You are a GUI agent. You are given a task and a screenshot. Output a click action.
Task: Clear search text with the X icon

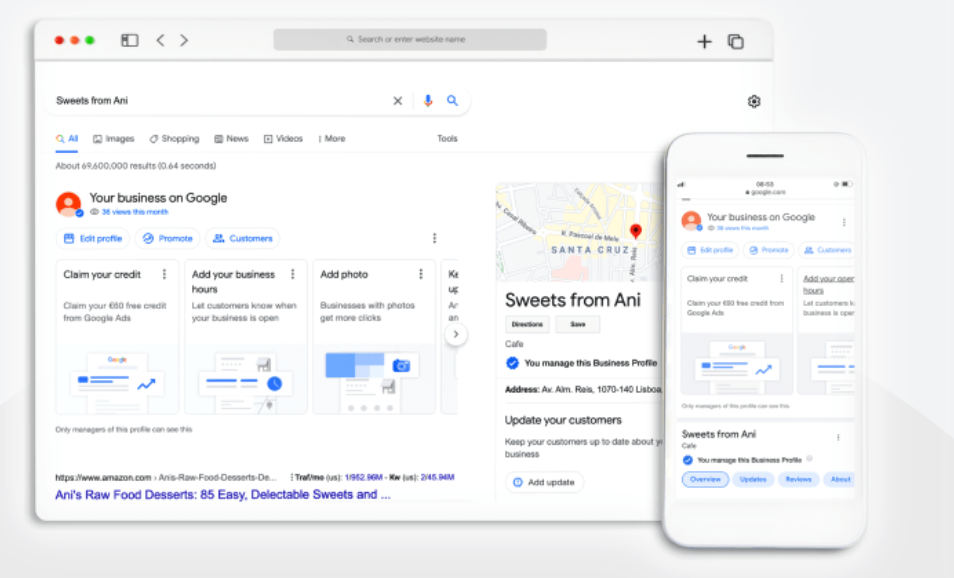(397, 101)
